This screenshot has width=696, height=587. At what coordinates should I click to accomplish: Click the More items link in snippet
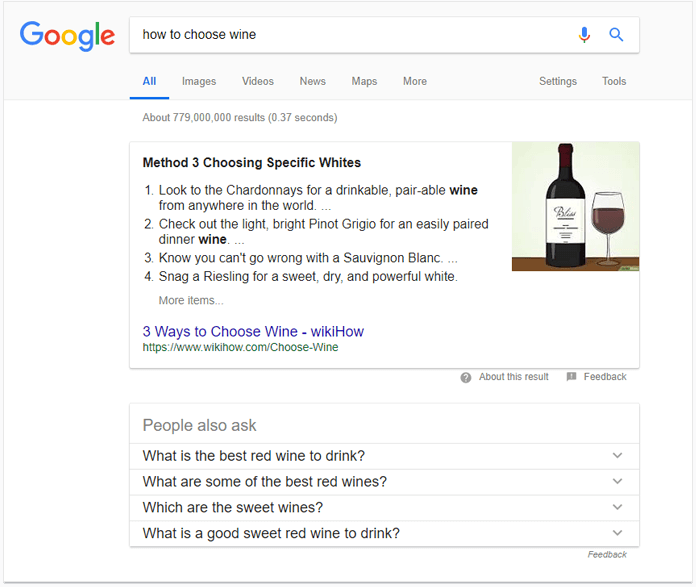(191, 300)
